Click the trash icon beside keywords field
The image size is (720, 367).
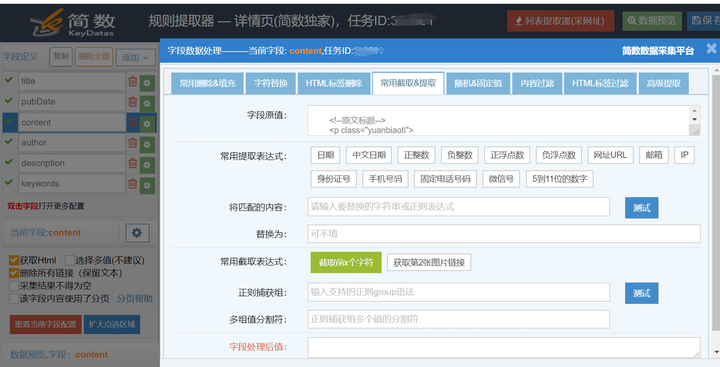[133, 184]
